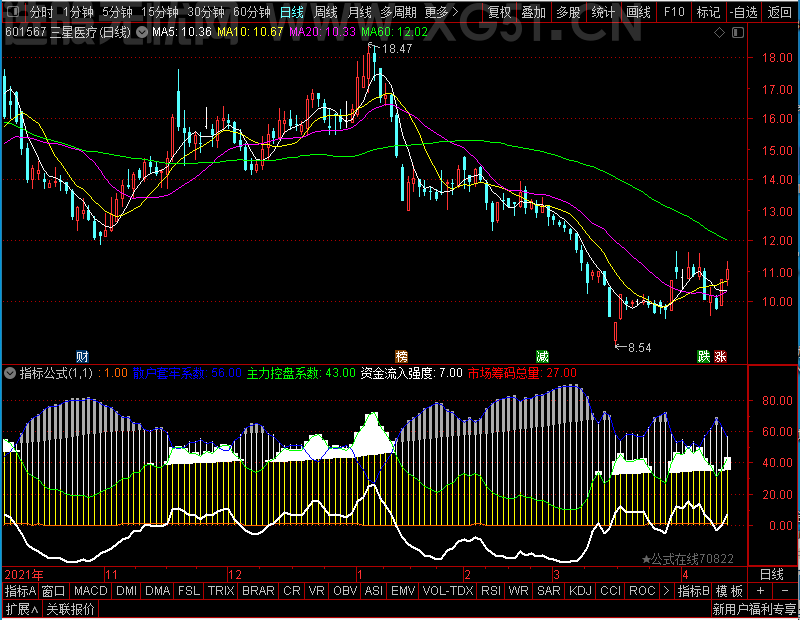Open the 多股 multi-stock view
Image resolution: width=800 pixels, height=620 pixels.
pyautogui.click(x=568, y=12)
